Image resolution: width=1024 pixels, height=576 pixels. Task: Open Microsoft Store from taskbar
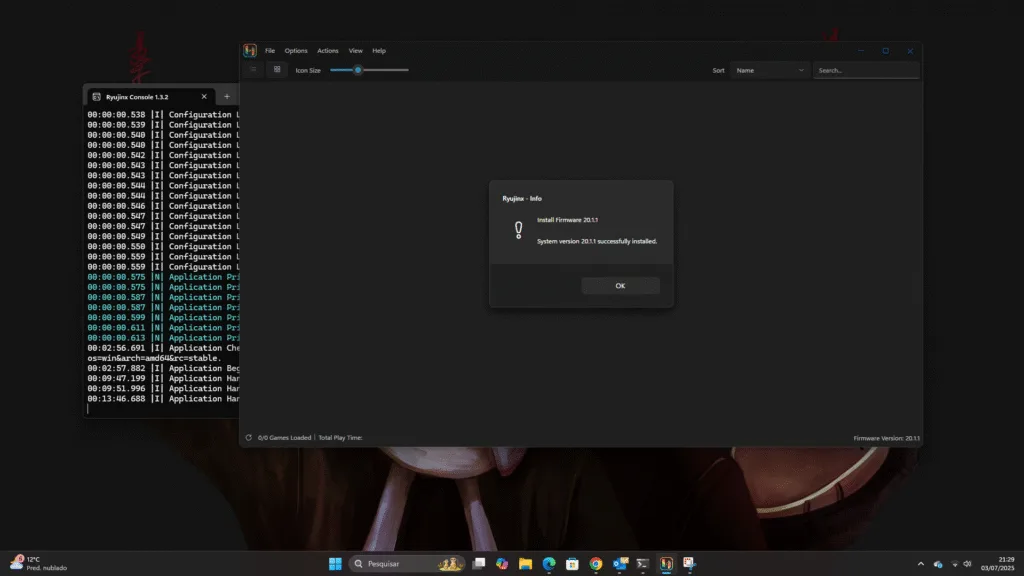(x=572, y=564)
